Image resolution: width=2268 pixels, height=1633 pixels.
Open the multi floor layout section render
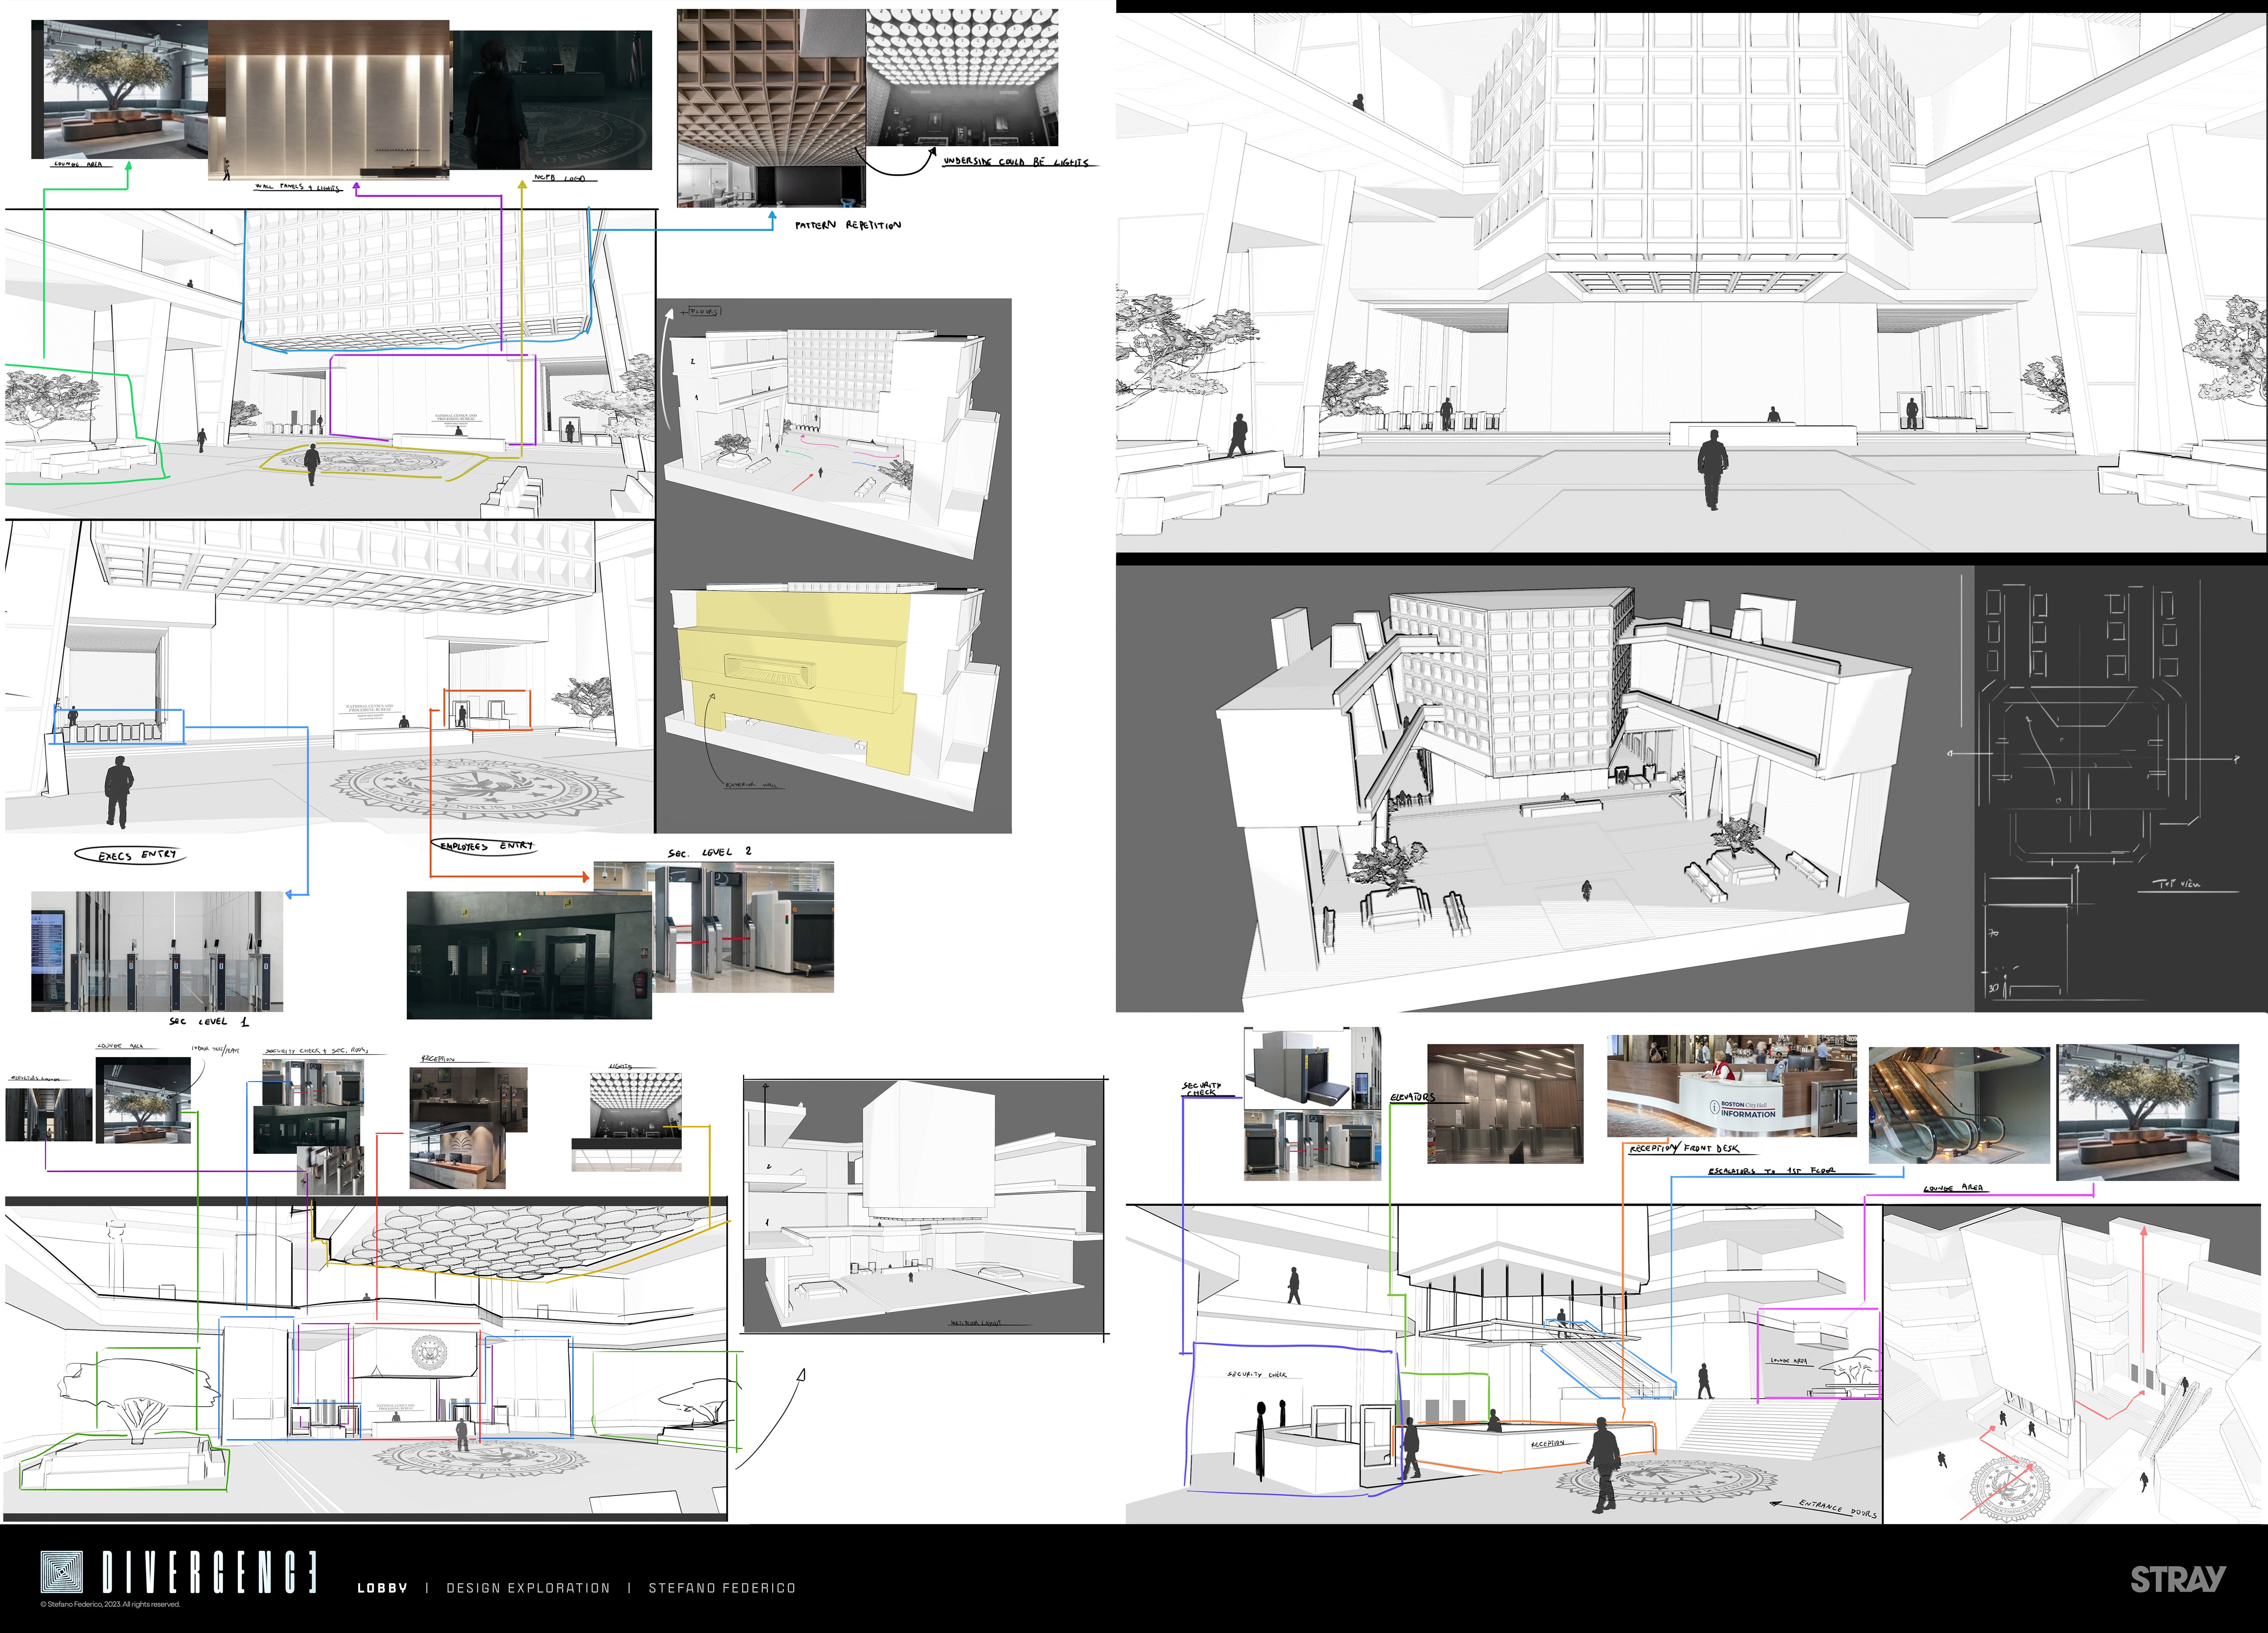click(x=924, y=1205)
